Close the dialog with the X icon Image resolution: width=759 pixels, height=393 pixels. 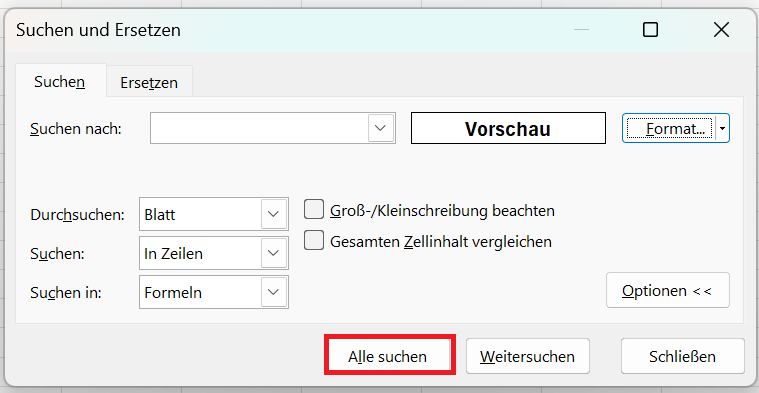721,30
